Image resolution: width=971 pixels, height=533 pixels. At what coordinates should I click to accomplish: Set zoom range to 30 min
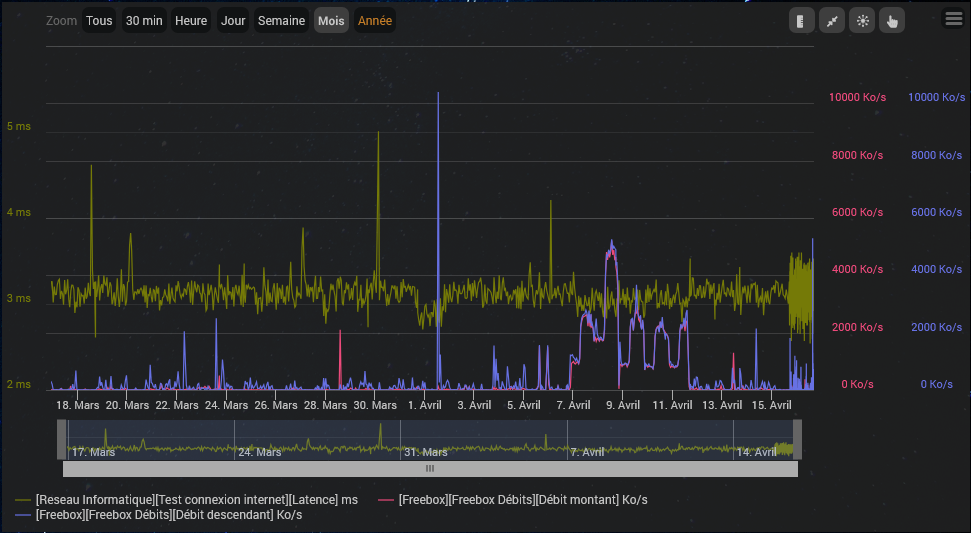144,20
